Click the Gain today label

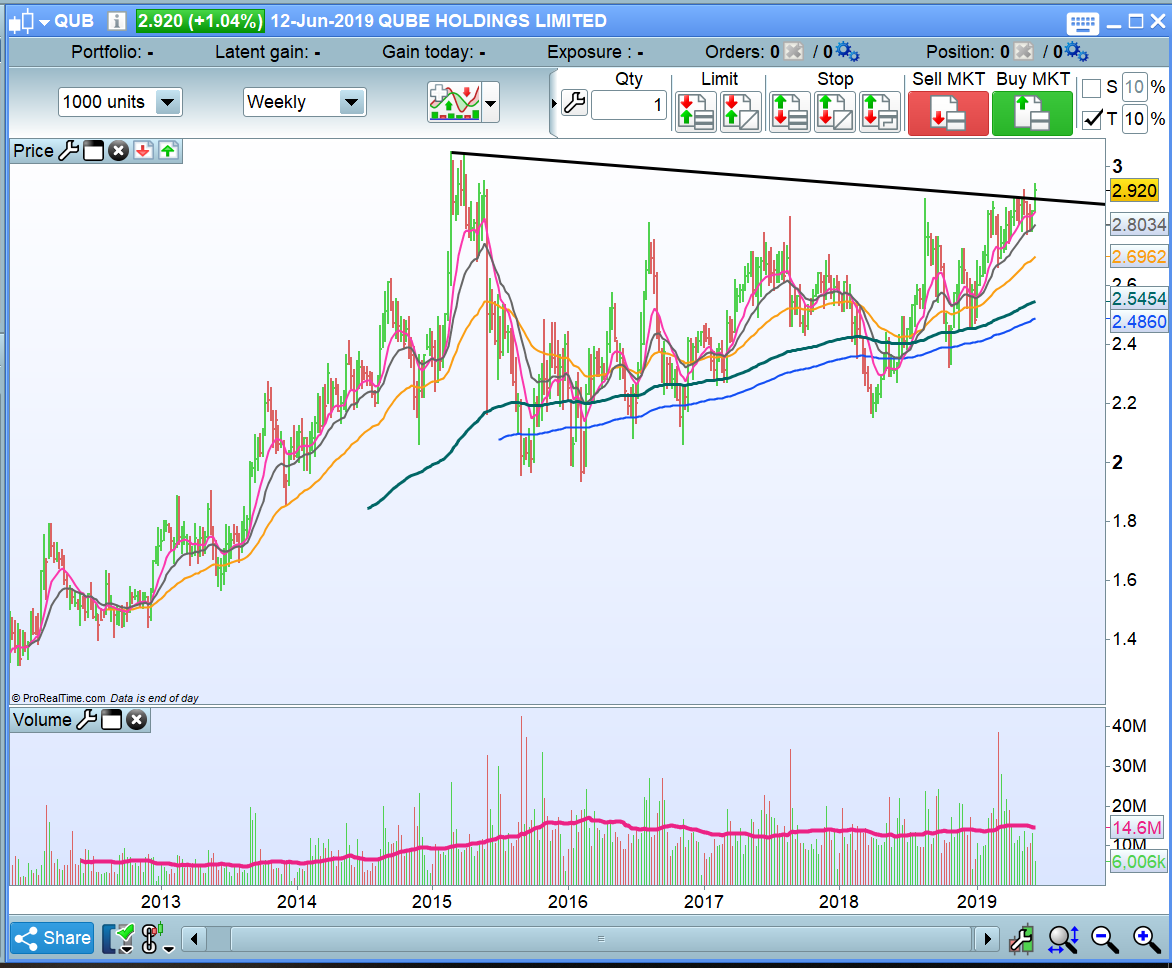coord(434,52)
